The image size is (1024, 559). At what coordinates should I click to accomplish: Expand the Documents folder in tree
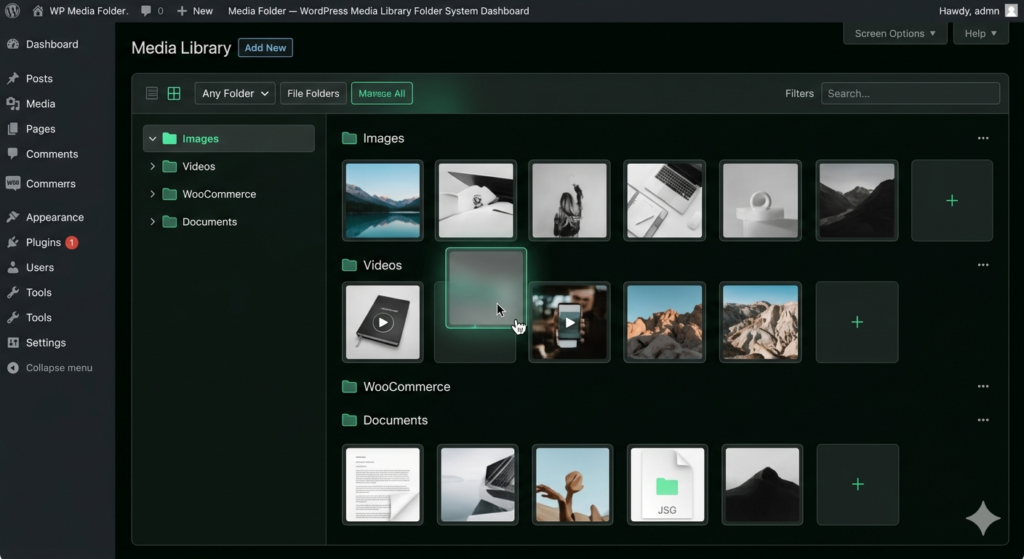pyautogui.click(x=152, y=222)
